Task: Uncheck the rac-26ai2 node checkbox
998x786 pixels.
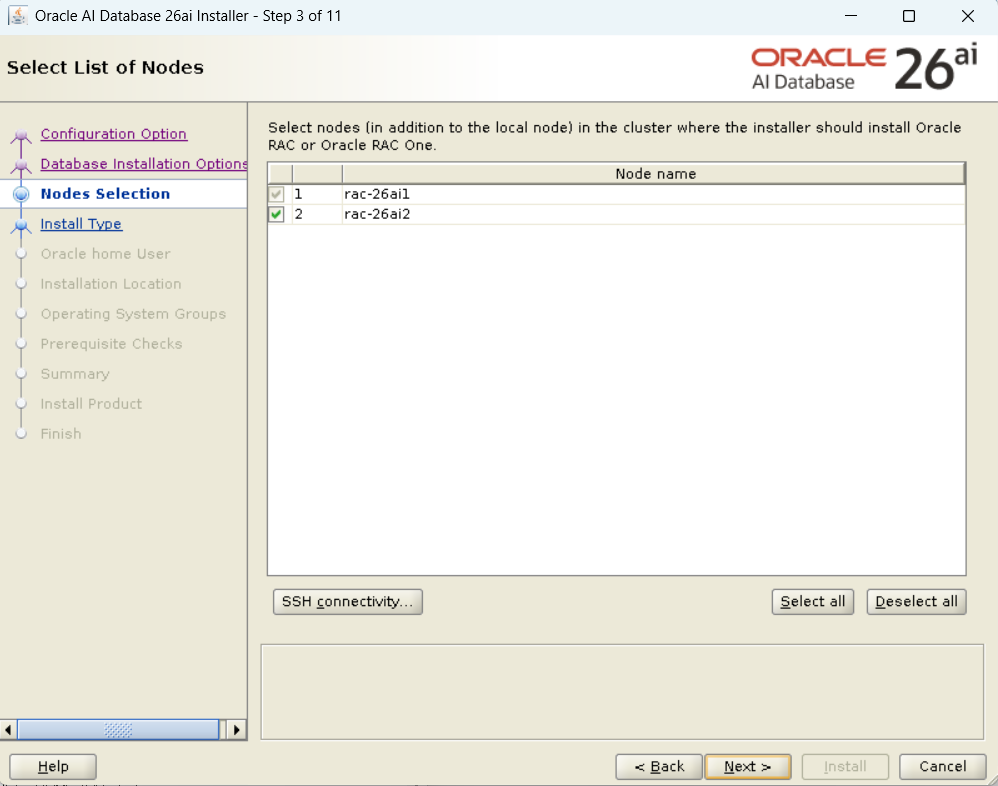Action: tap(277, 214)
